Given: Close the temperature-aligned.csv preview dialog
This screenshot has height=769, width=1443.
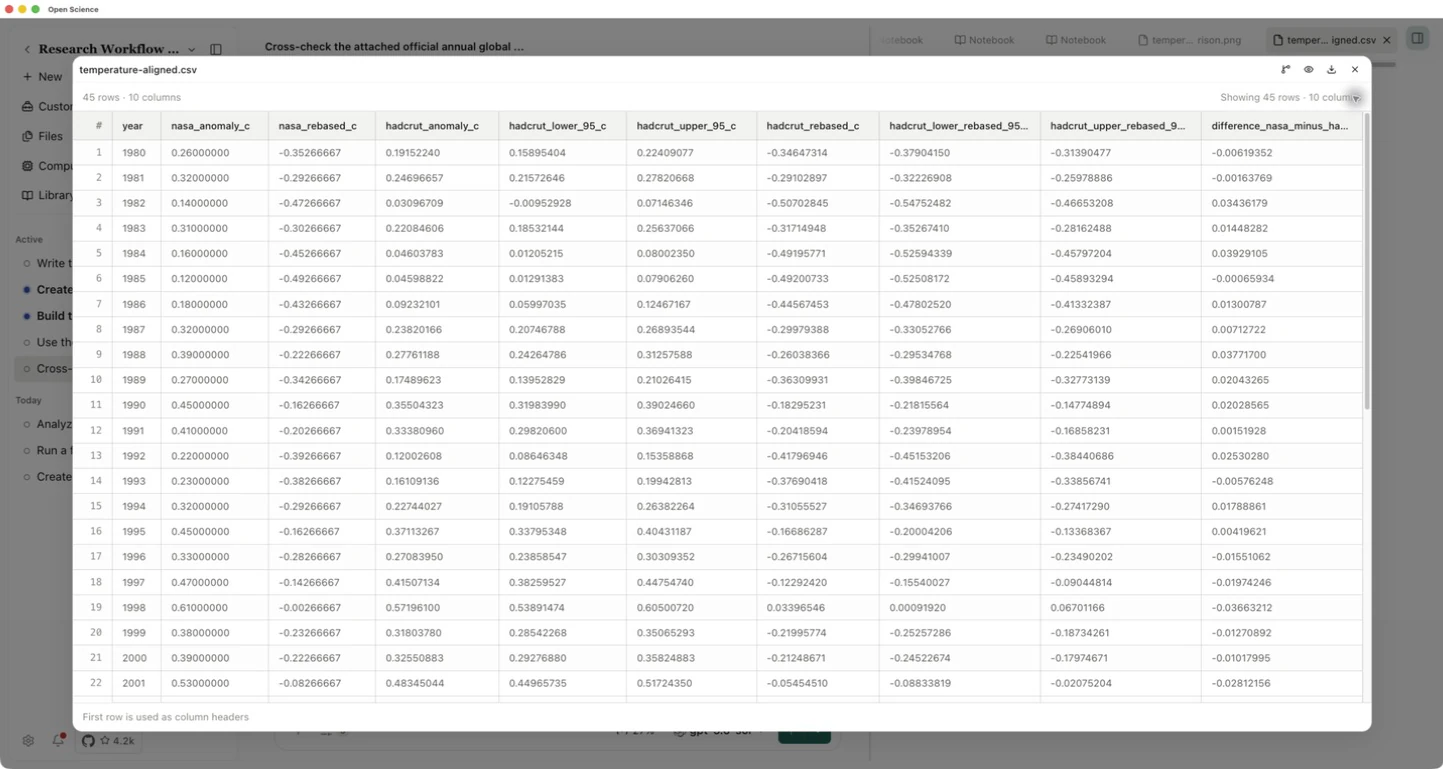Looking at the screenshot, I should [x=1355, y=70].
